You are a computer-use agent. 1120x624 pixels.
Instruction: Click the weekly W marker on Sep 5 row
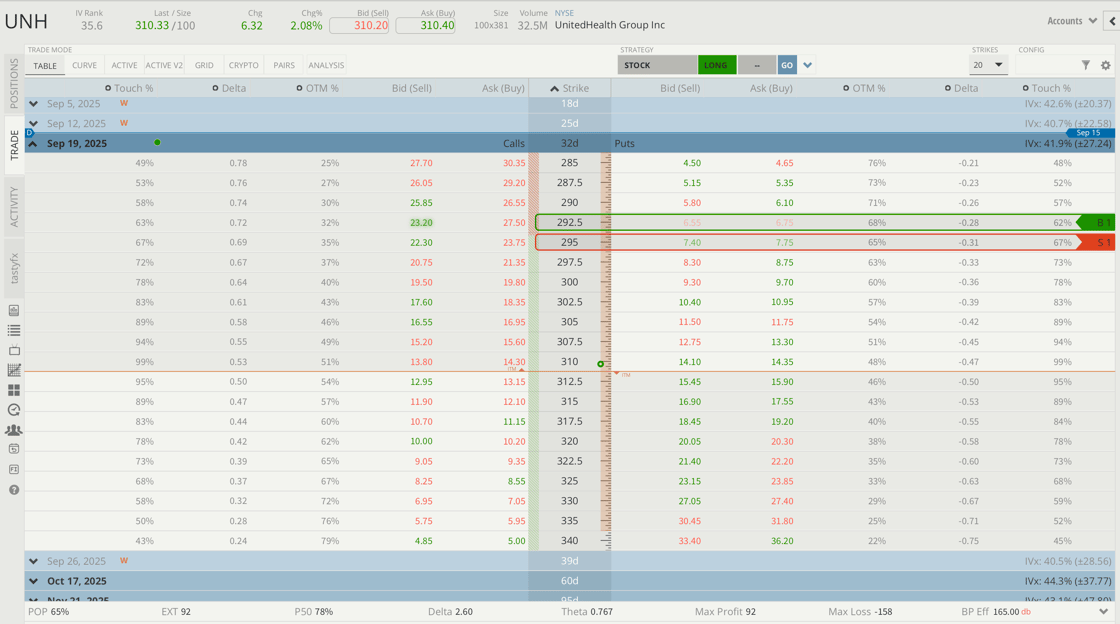coord(124,104)
